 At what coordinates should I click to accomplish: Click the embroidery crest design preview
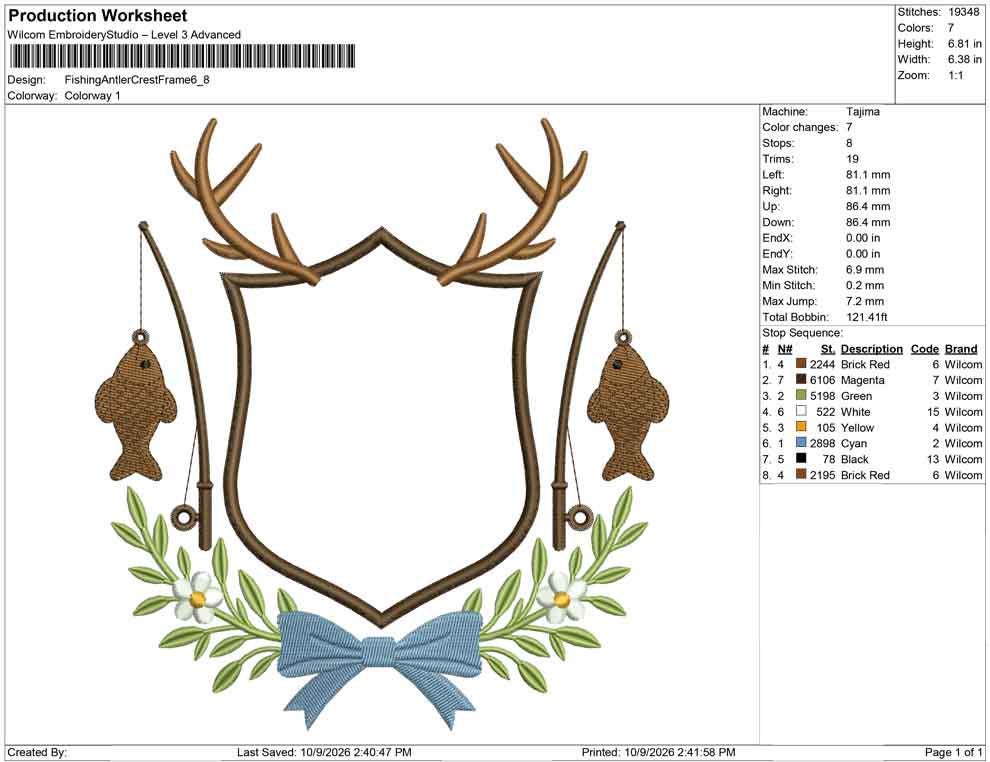tap(381, 424)
